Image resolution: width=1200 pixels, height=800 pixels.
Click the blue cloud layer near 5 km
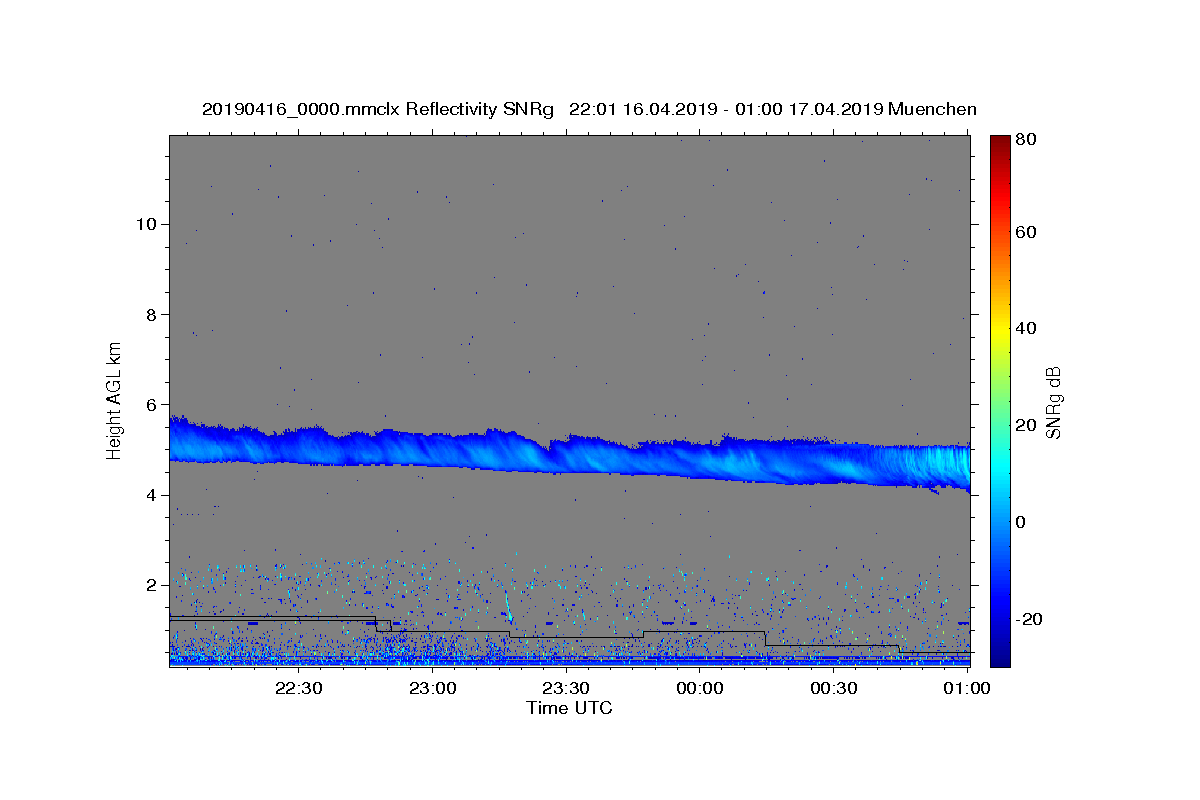569,456
